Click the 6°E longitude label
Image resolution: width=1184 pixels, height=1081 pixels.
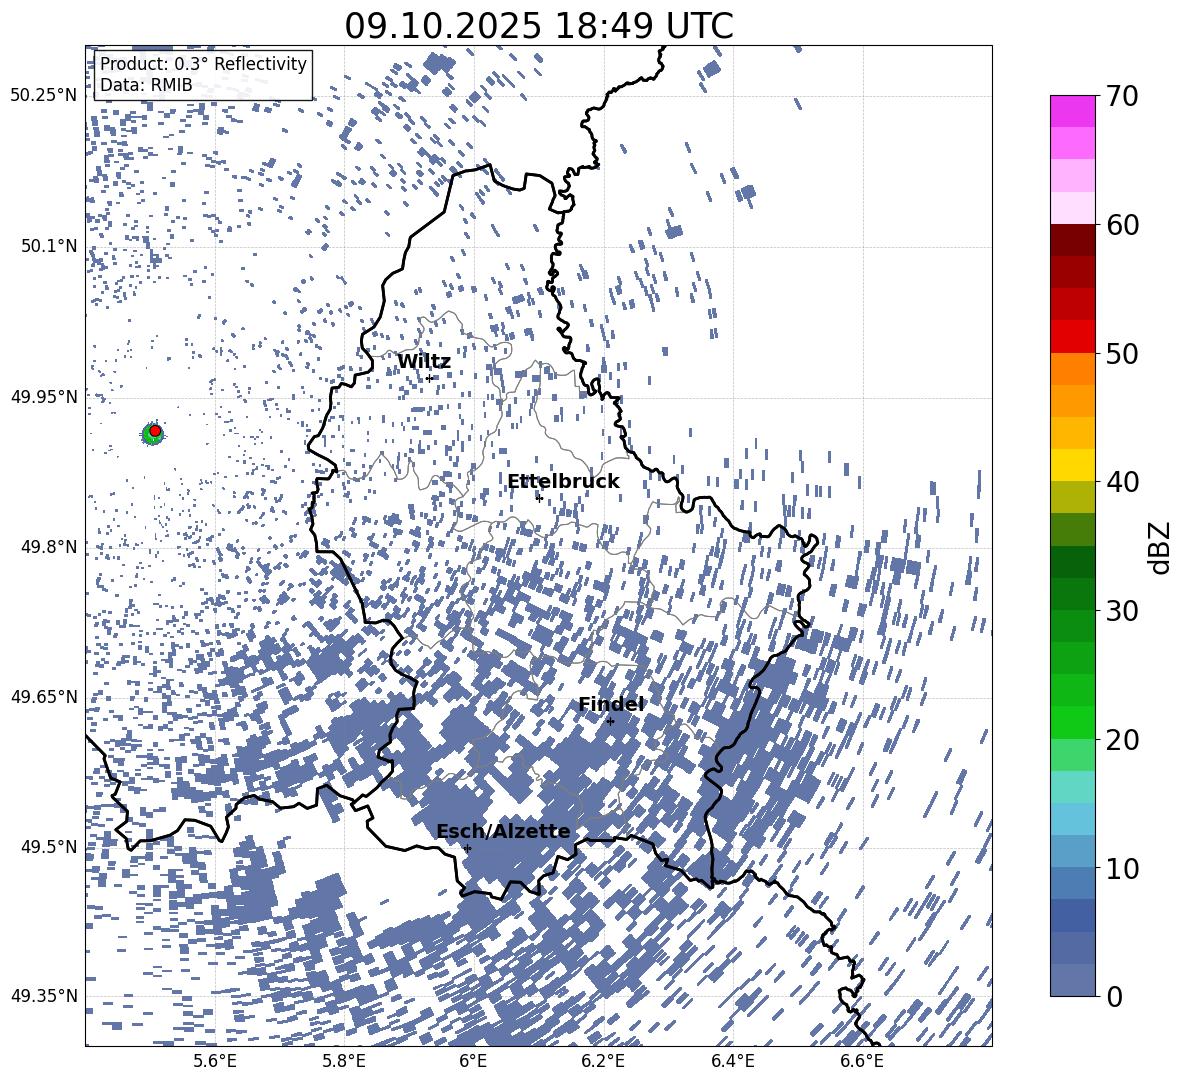pyautogui.click(x=473, y=1061)
